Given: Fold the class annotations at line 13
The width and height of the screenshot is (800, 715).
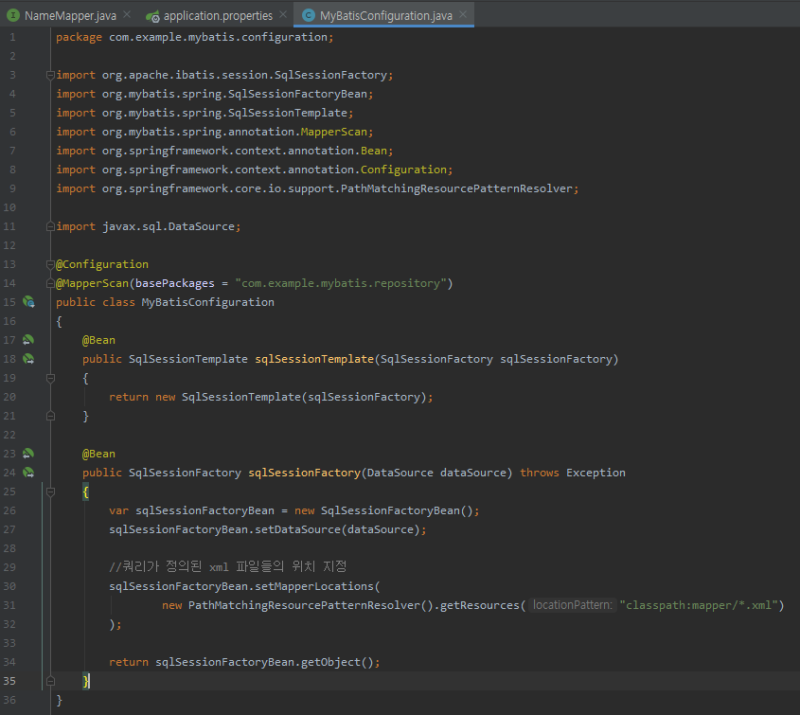Looking at the screenshot, I should pyautogui.click(x=48, y=264).
